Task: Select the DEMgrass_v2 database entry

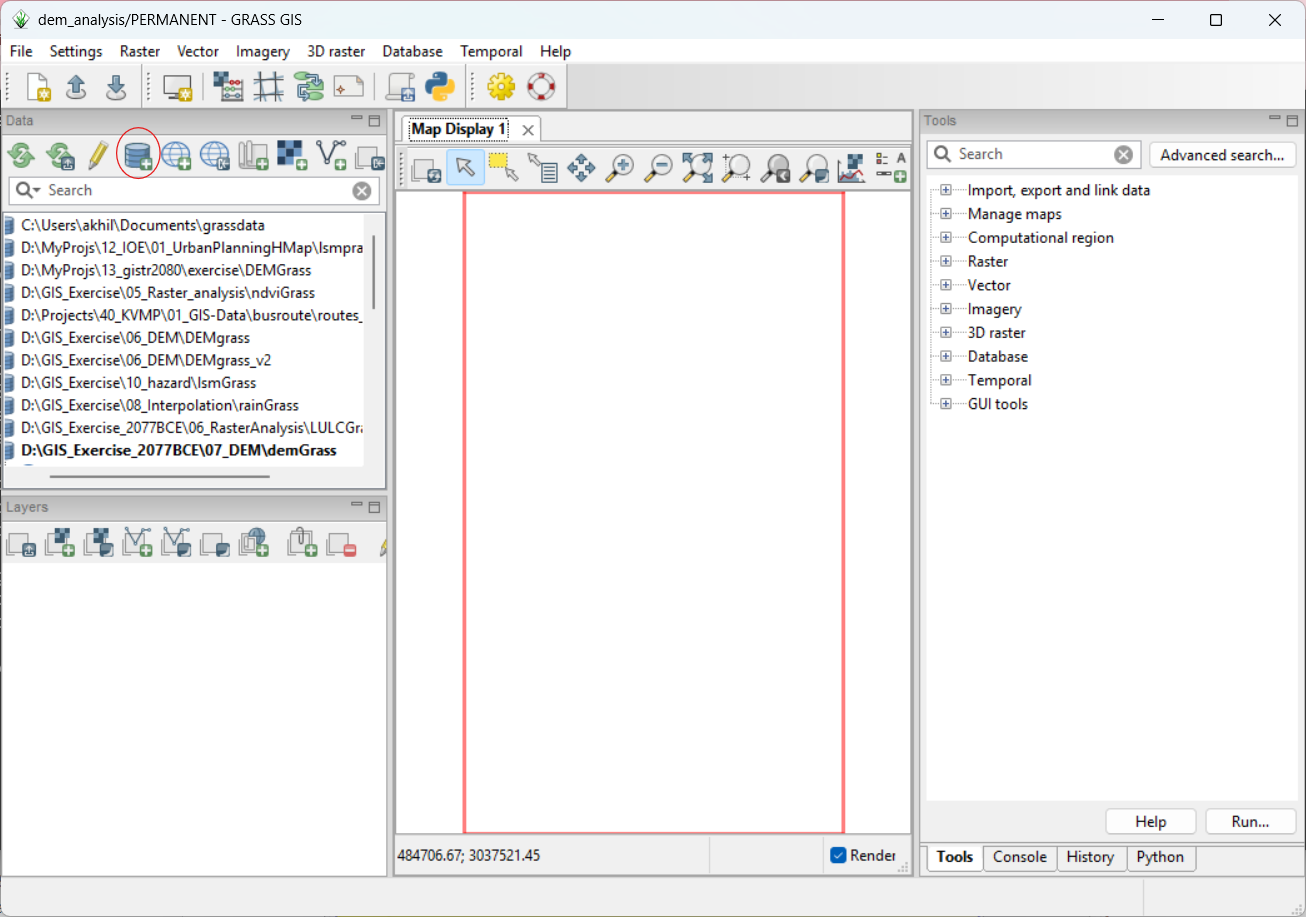Action: 146,360
